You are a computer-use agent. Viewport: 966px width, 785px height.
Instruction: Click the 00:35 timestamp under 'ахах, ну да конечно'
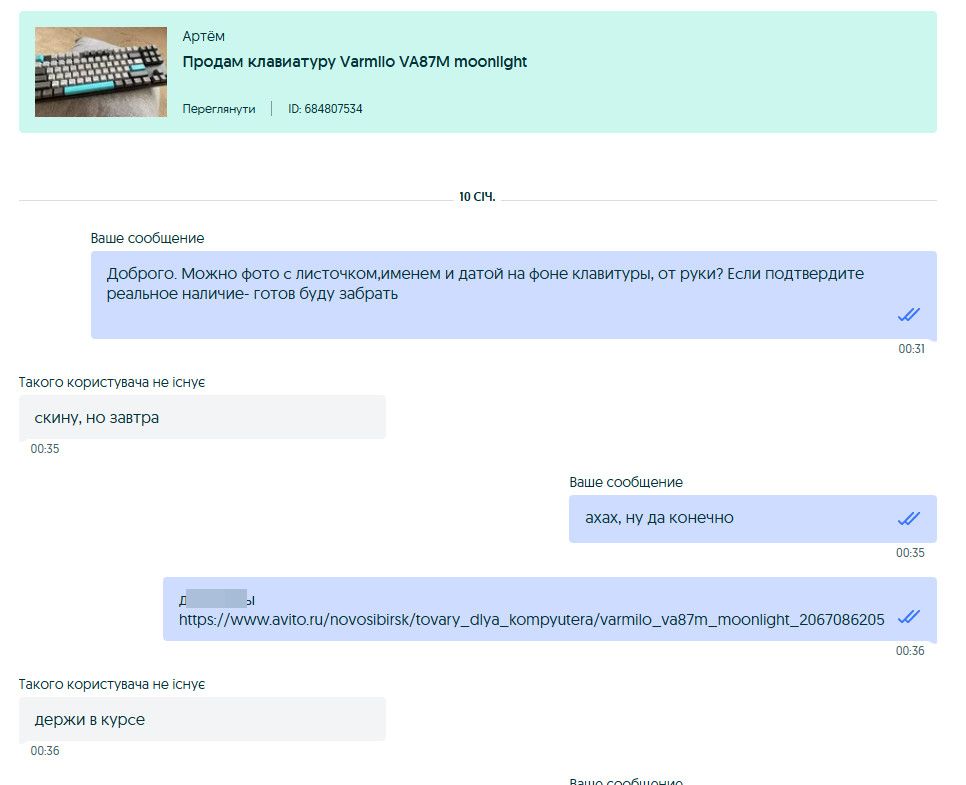tap(910, 553)
